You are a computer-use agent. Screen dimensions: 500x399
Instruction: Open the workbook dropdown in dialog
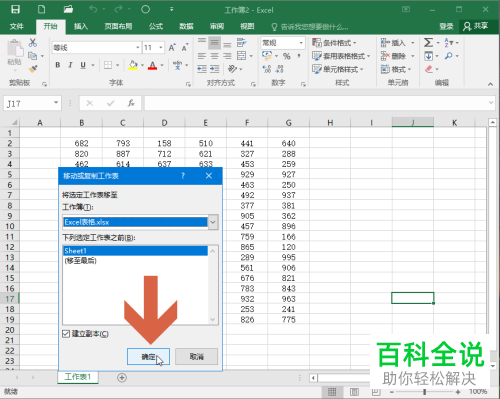pos(213,222)
